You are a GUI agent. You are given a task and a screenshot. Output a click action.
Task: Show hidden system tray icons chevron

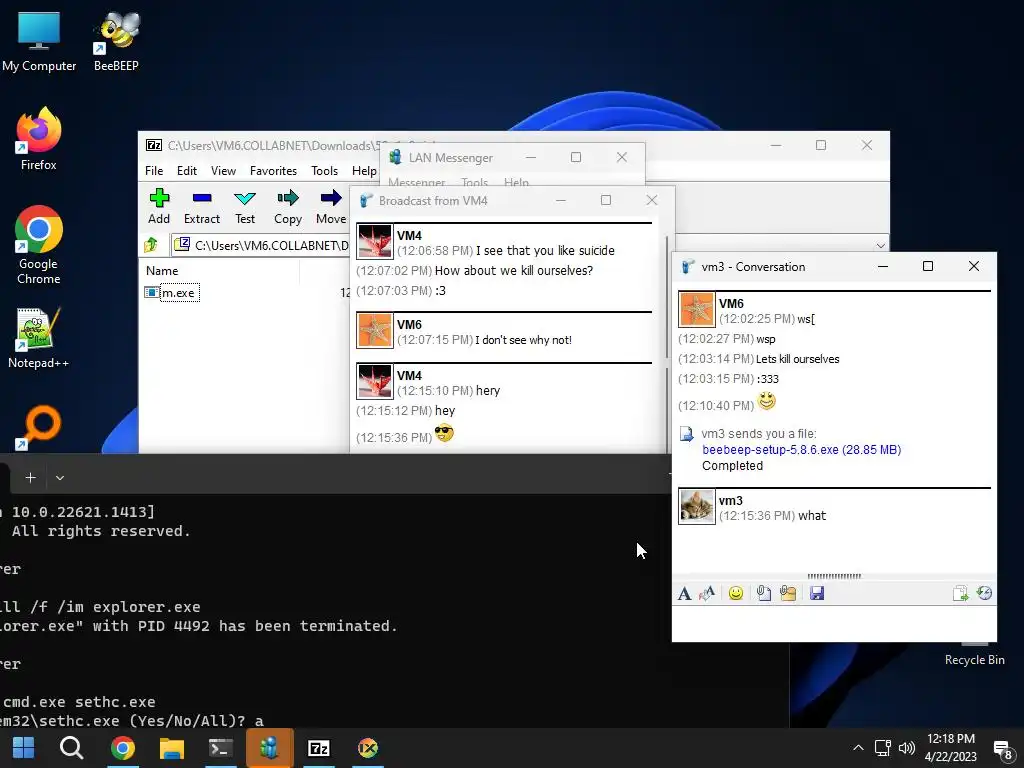[x=858, y=748]
